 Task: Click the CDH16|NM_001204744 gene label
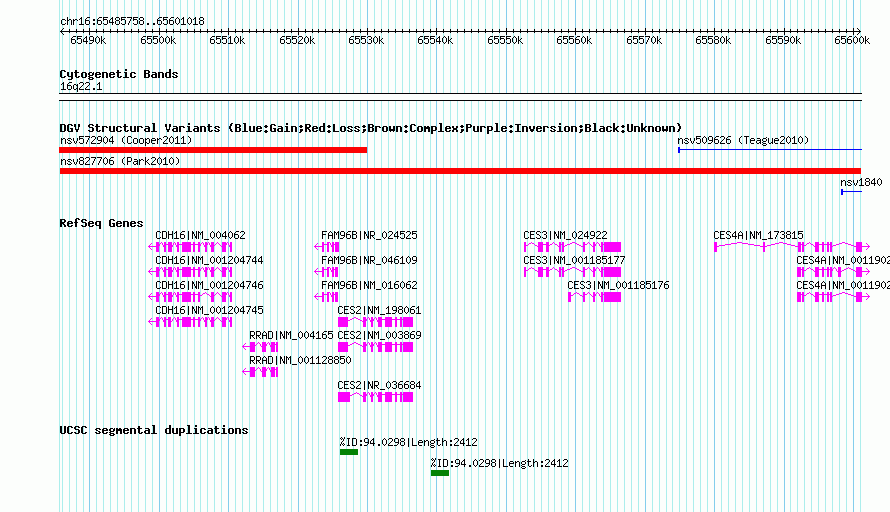209,260
